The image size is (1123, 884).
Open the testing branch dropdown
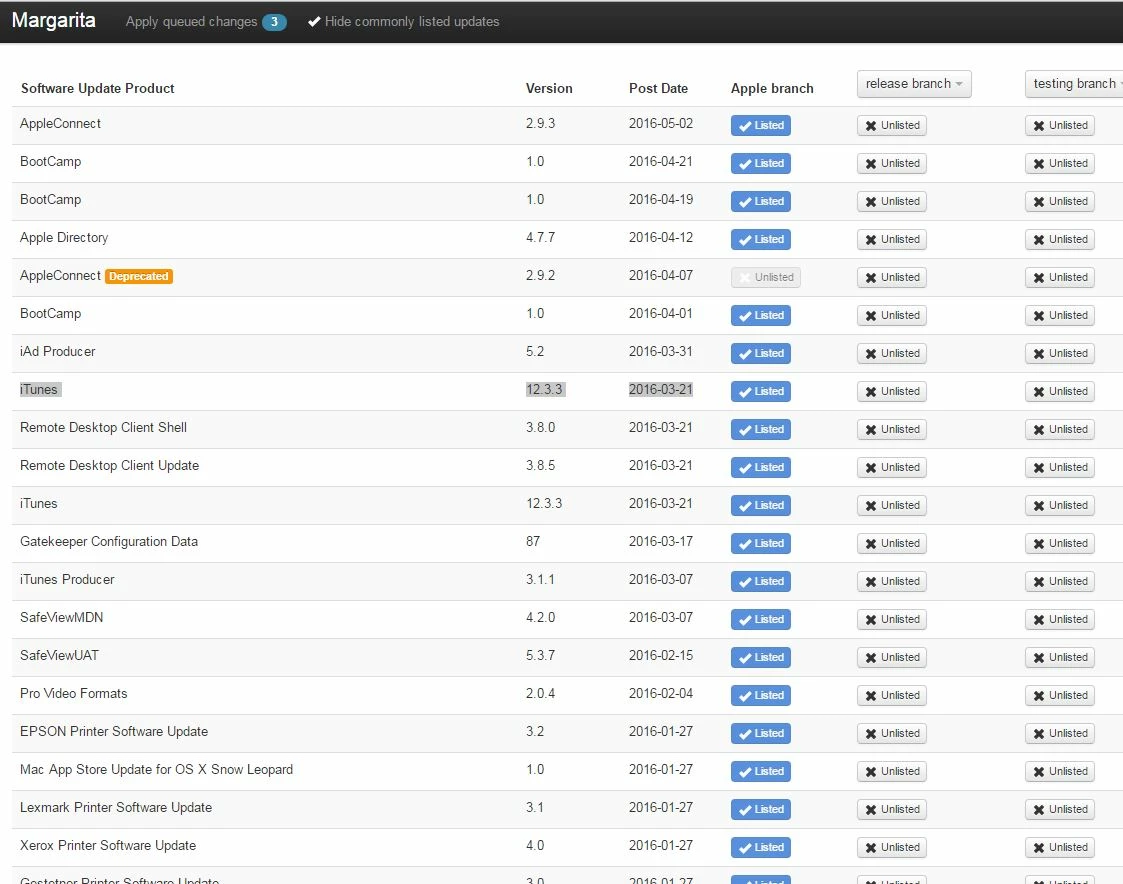pyautogui.click(x=1076, y=84)
